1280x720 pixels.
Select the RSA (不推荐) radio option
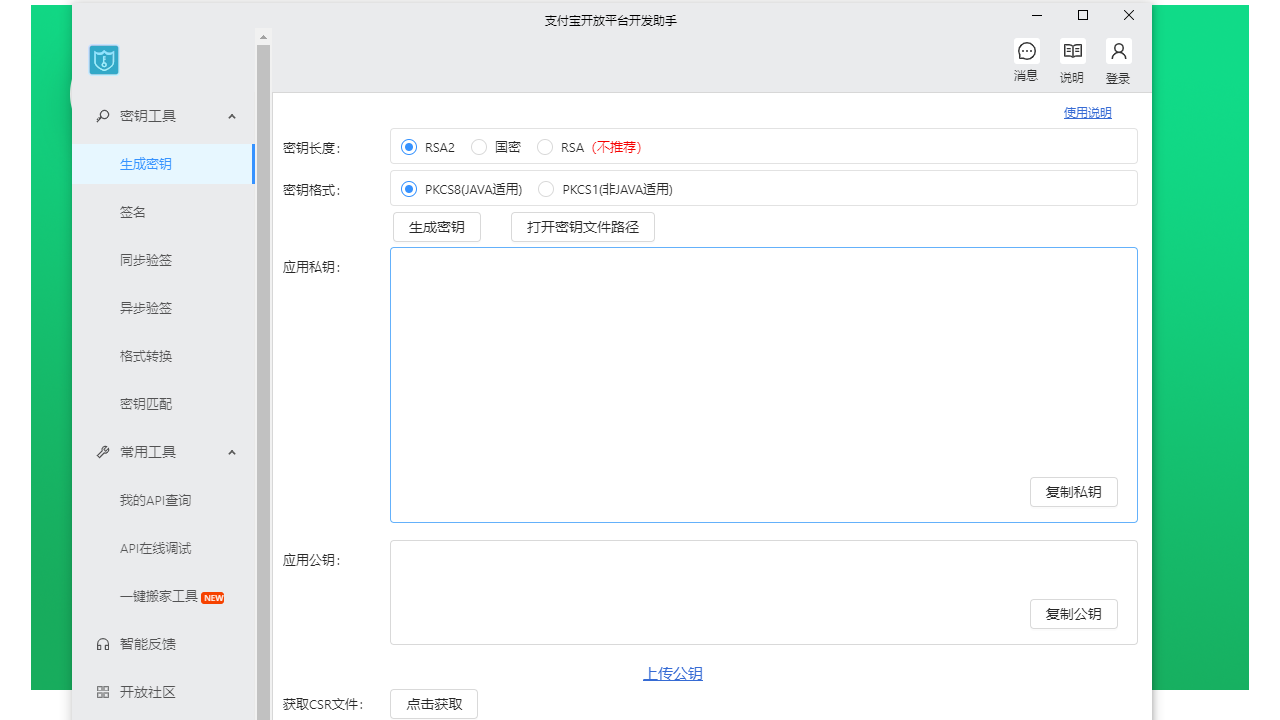(x=545, y=147)
